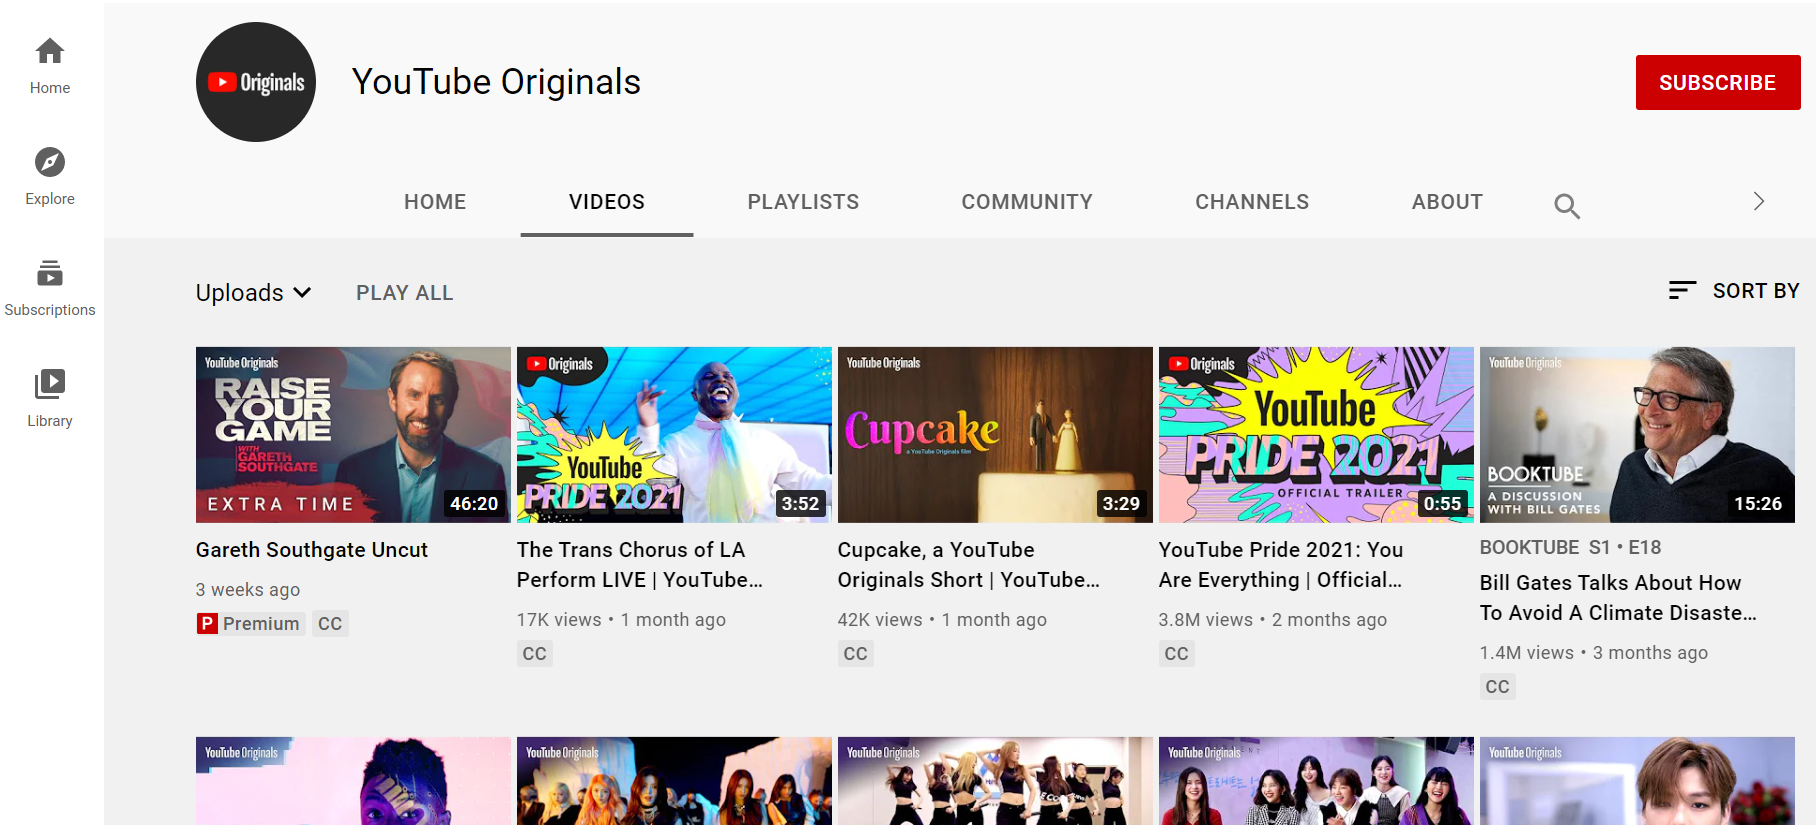Click the right arrow next to the tabs

pyautogui.click(x=1759, y=201)
